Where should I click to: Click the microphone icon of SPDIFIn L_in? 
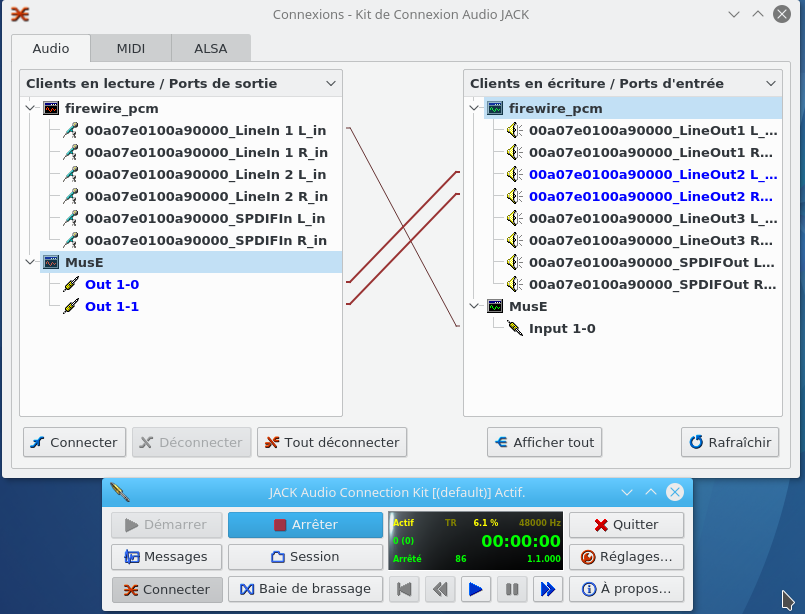pos(71,218)
